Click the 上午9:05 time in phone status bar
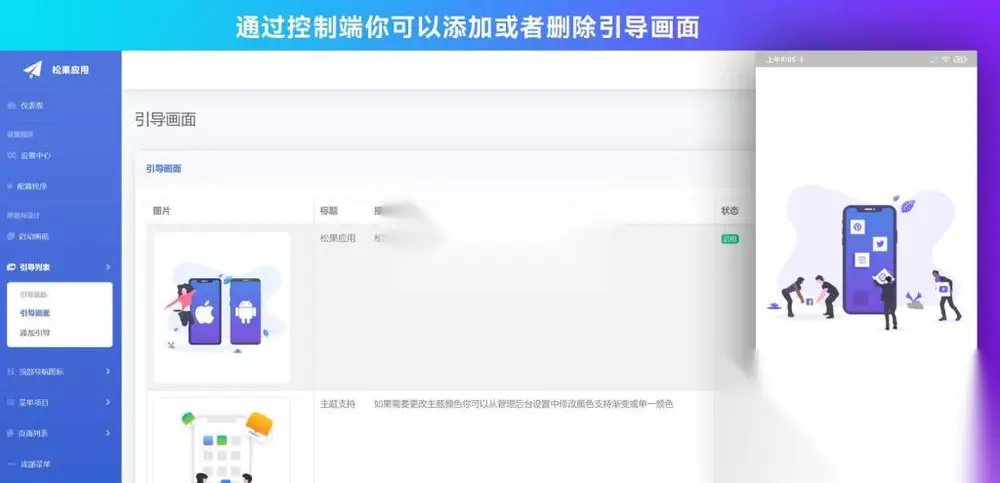 781,59
